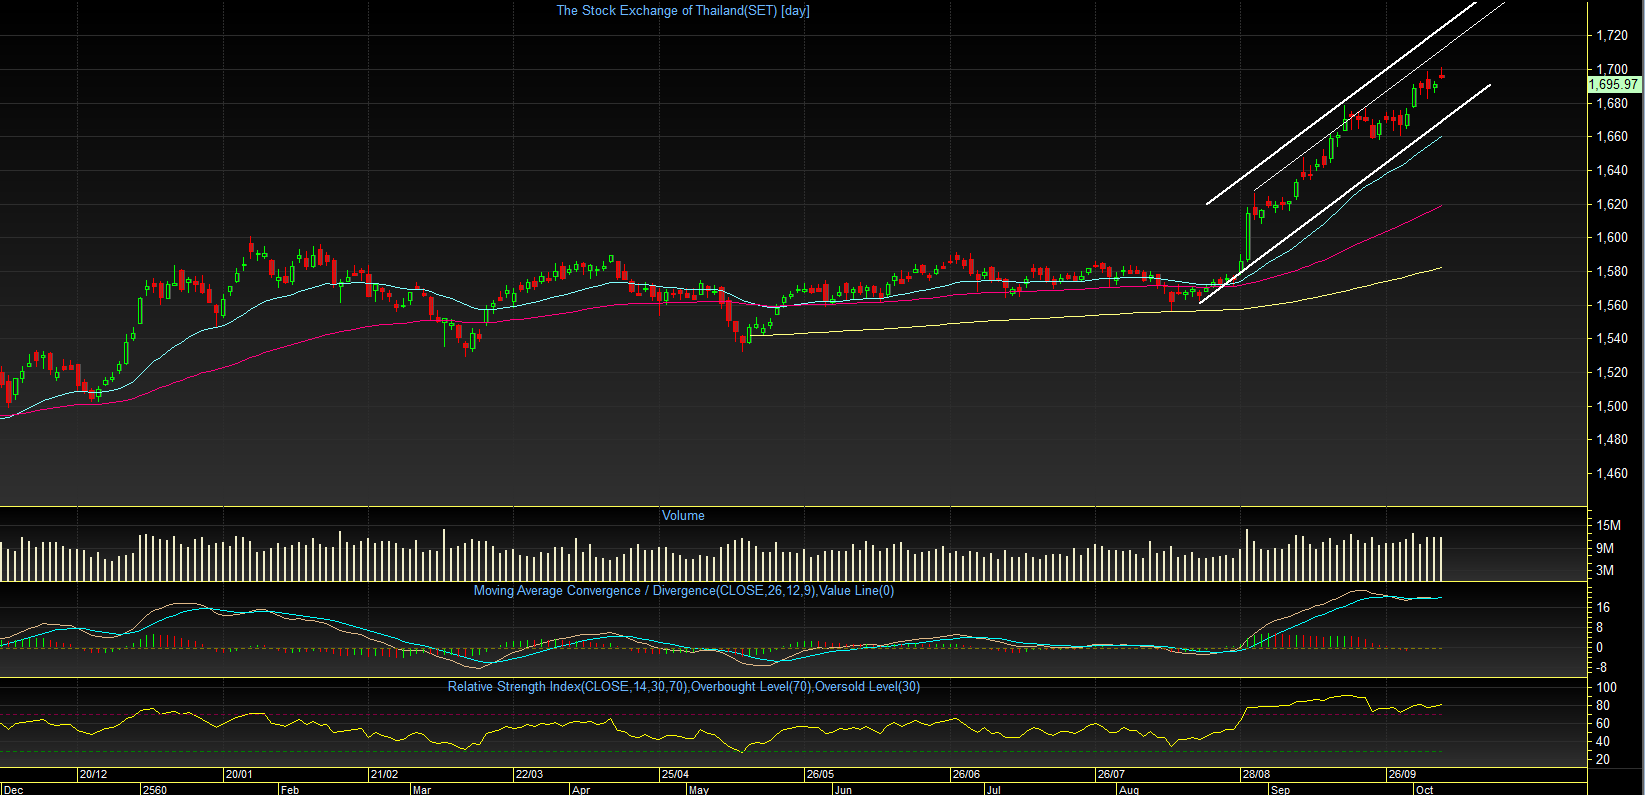Viewport: 1645px width, 795px height.
Task: Click the 21/02 date label
Action: pos(384,775)
